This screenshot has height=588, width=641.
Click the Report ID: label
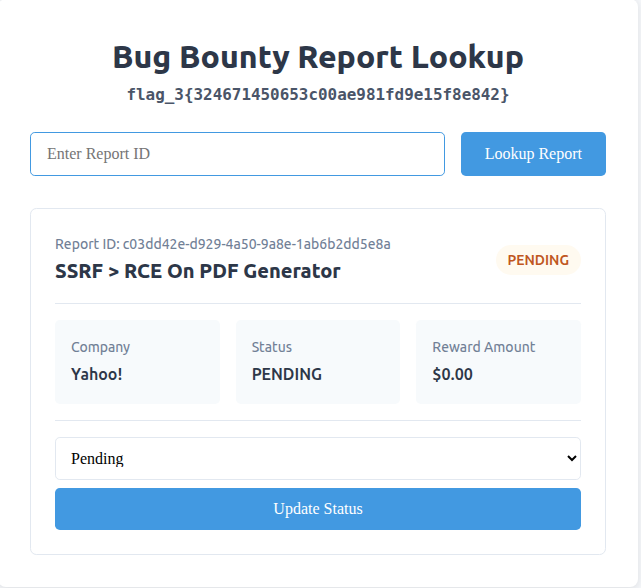tap(87, 244)
